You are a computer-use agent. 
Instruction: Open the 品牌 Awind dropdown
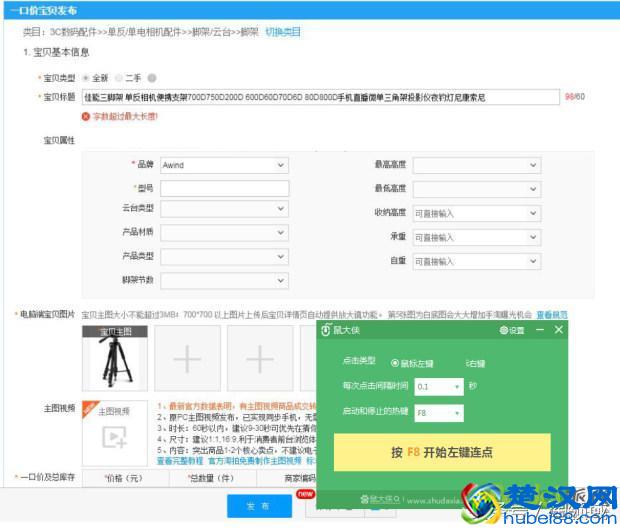(x=224, y=165)
